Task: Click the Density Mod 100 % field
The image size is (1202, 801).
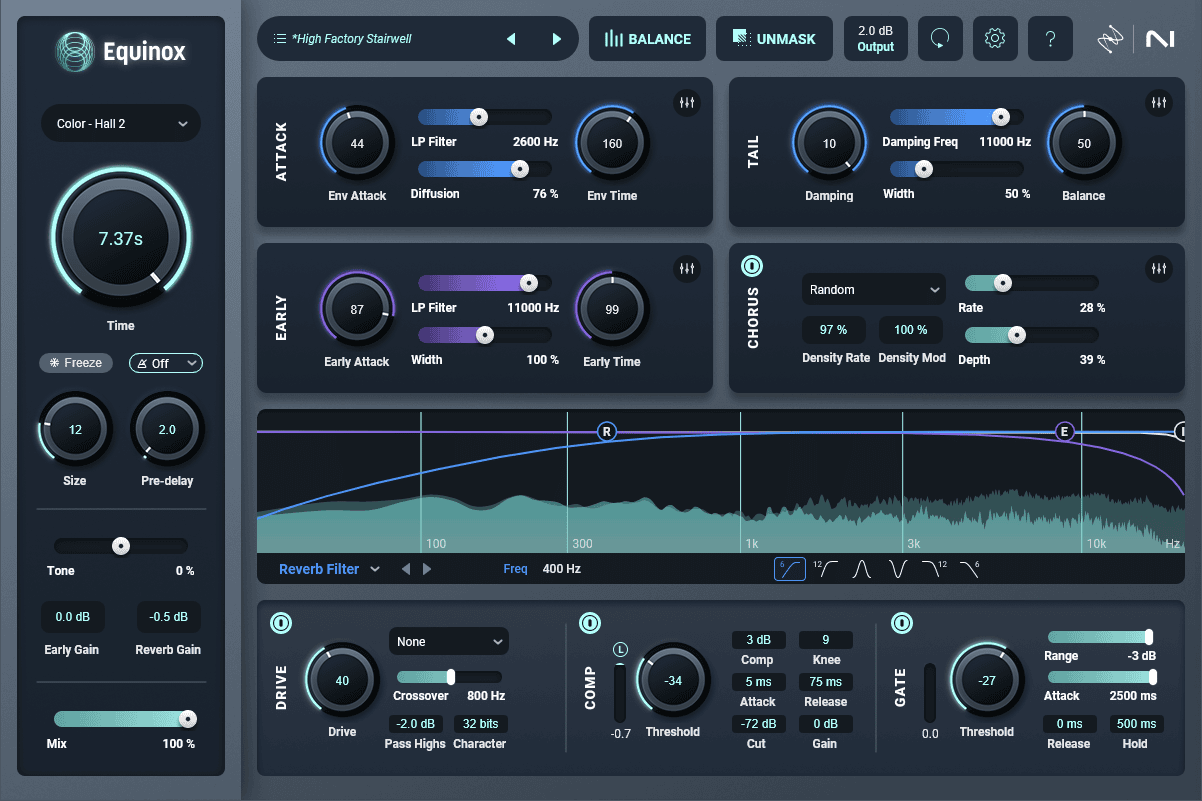Action: tap(911, 330)
